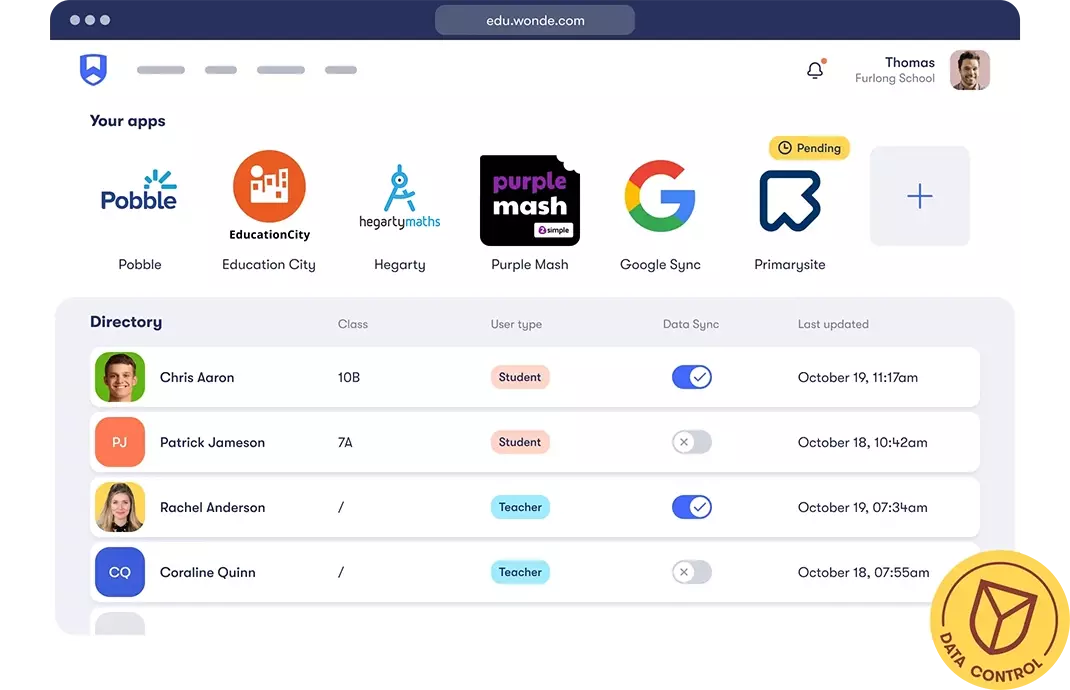
Task: Click the Data Sync column header
Action: (691, 324)
